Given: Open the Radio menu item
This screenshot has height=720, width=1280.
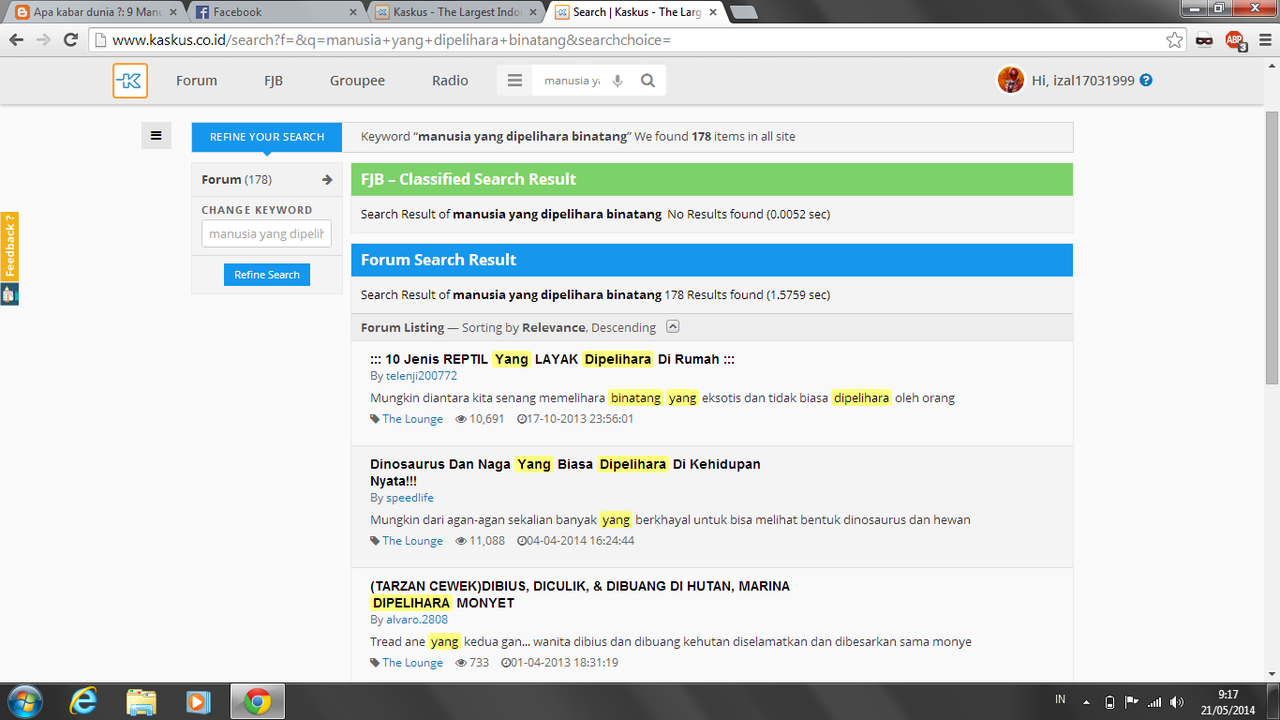Looking at the screenshot, I should [450, 81].
